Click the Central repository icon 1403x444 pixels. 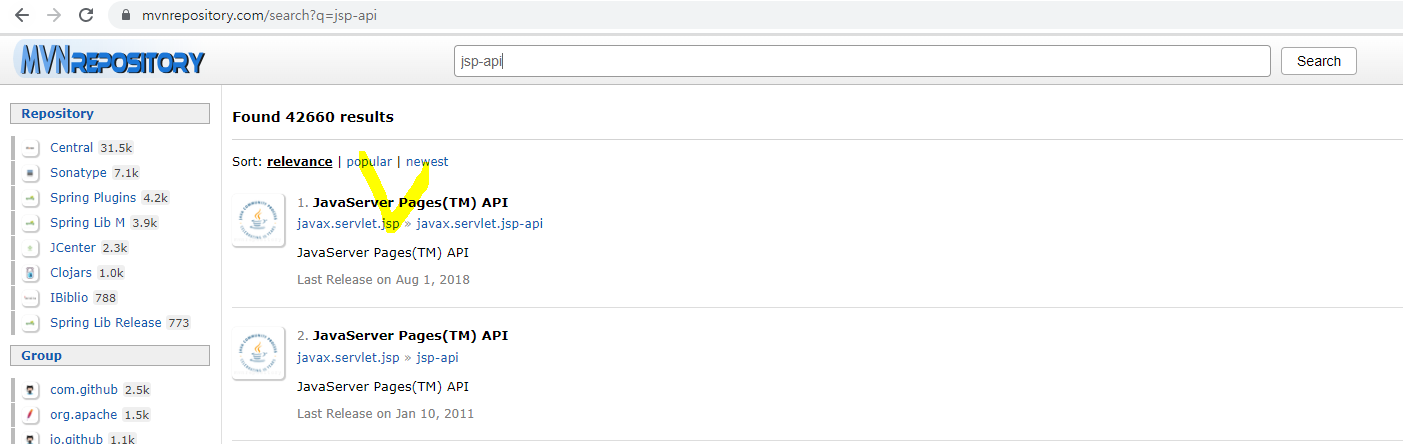point(31,148)
